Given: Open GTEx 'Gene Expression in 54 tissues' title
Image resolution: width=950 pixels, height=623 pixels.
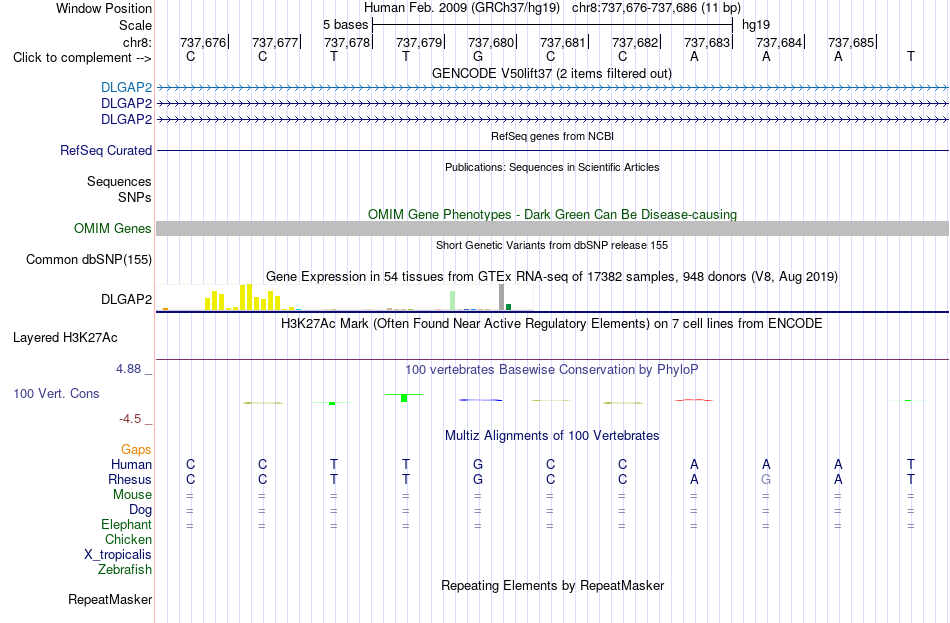Looking at the screenshot, I should click(x=552, y=277).
